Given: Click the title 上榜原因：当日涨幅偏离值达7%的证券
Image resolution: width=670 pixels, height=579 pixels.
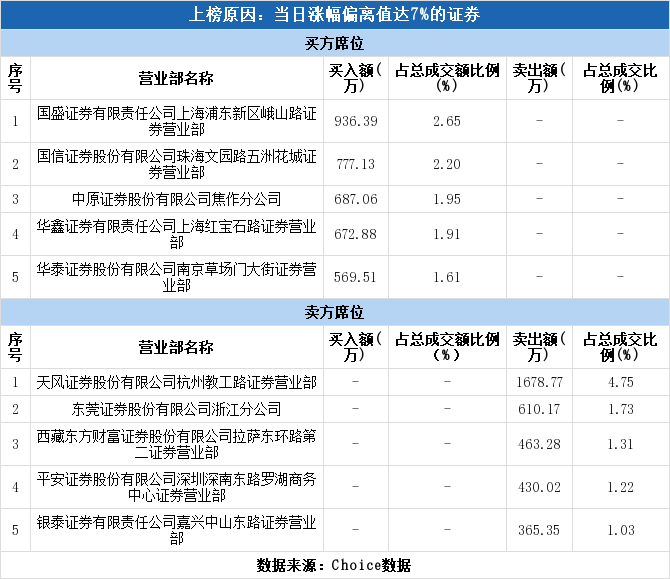Looking at the screenshot, I should 335,15.
